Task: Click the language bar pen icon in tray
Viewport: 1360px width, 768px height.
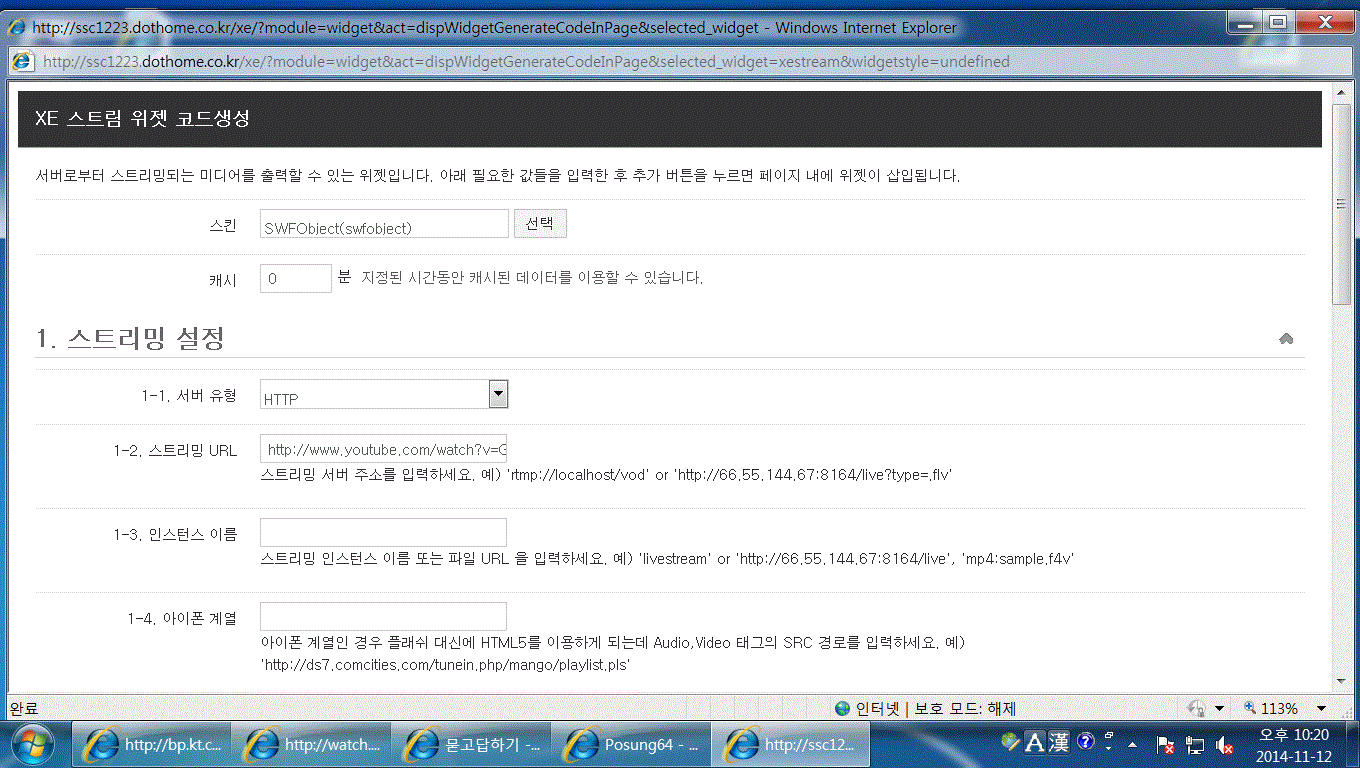Action: click(1009, 744)
